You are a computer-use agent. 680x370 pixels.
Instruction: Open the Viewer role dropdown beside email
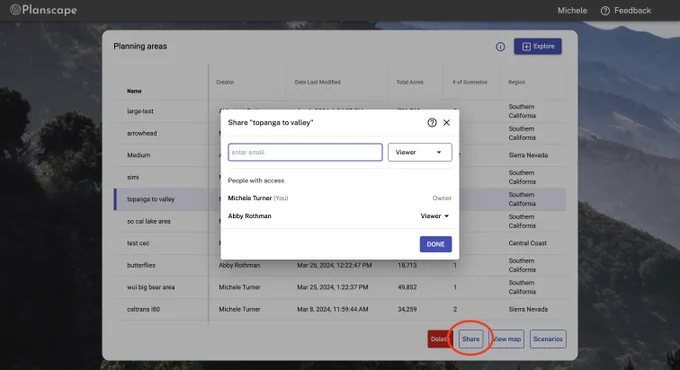pyautogui.click(x=419, y=152)
